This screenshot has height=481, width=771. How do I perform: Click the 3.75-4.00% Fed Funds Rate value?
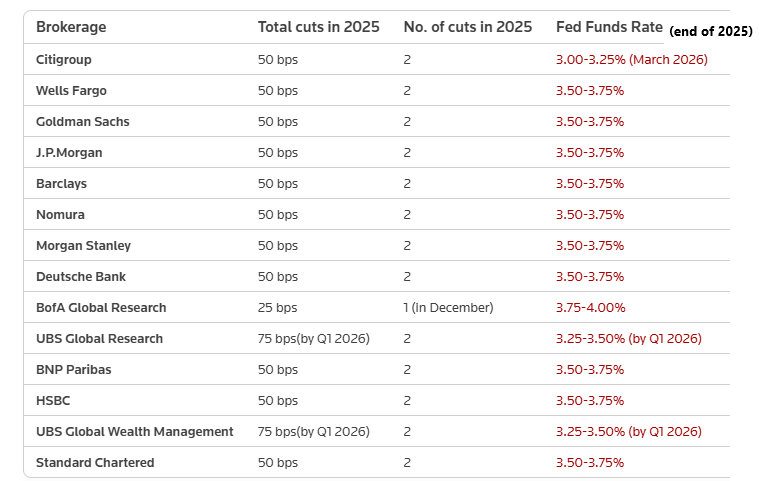[x=589, y=307]
